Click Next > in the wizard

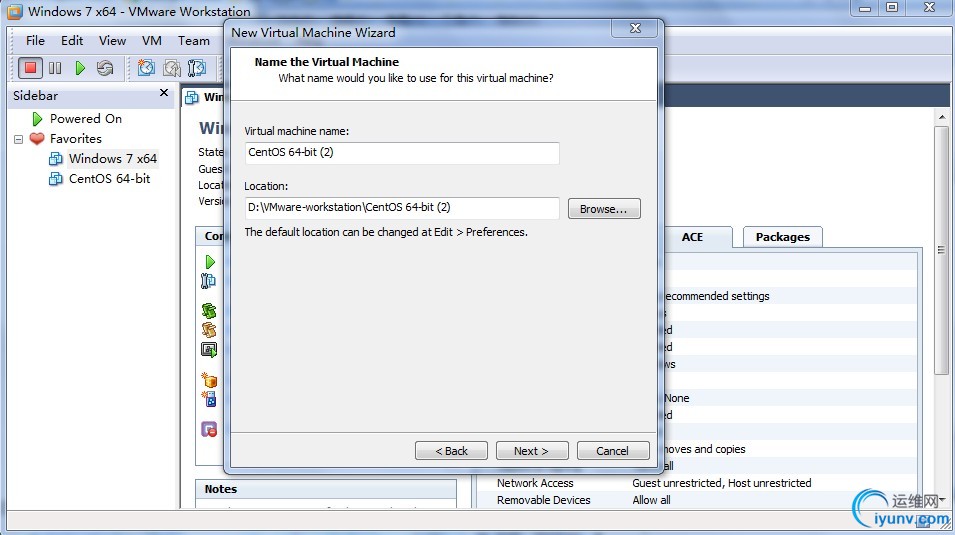(532, 451)
